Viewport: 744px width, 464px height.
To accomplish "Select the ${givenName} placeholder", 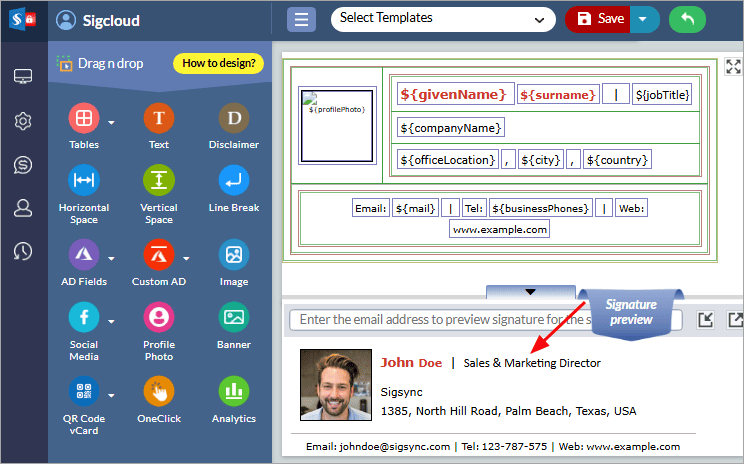I will (456, 94).
